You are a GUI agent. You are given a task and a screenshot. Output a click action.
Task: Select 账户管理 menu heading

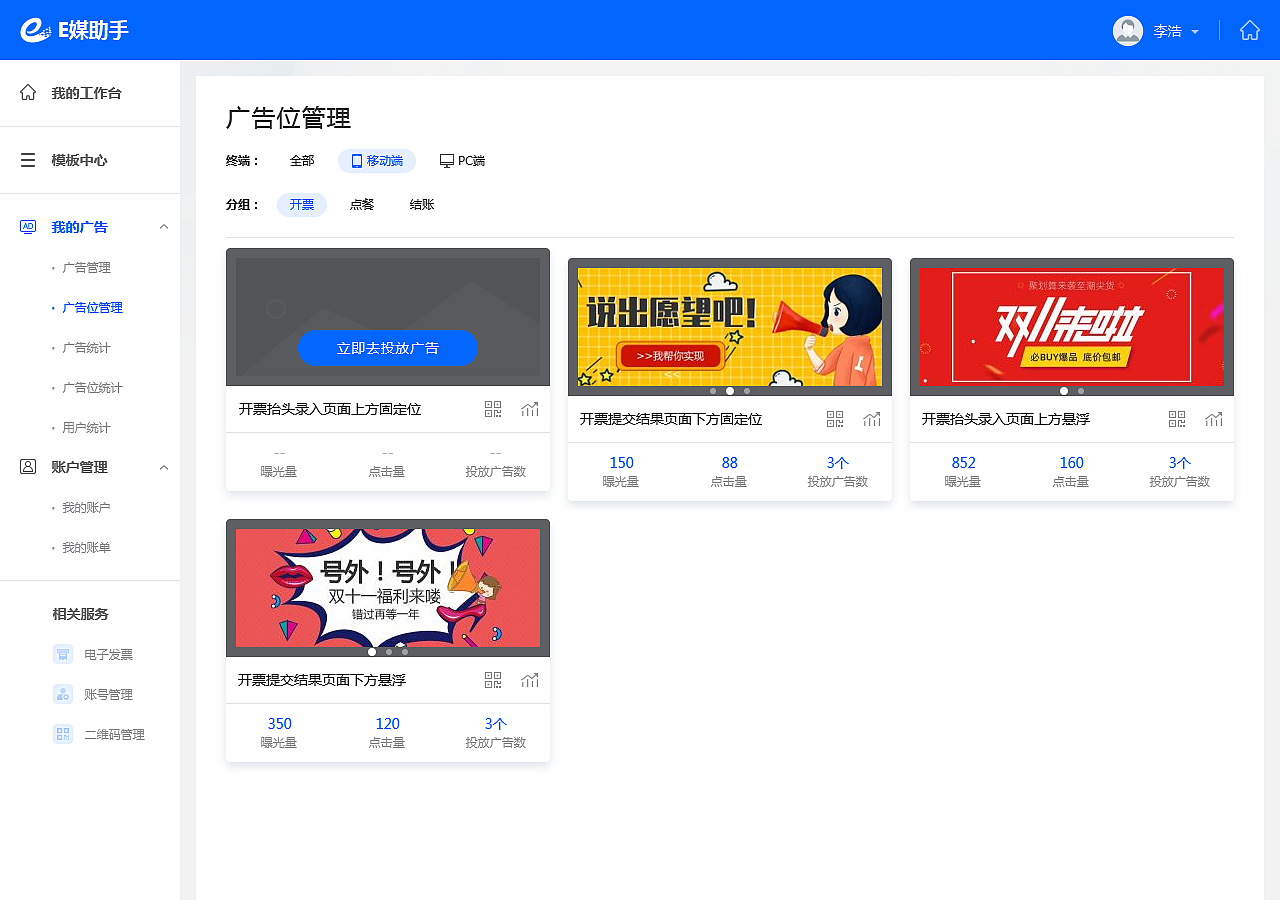coord(80,467)
